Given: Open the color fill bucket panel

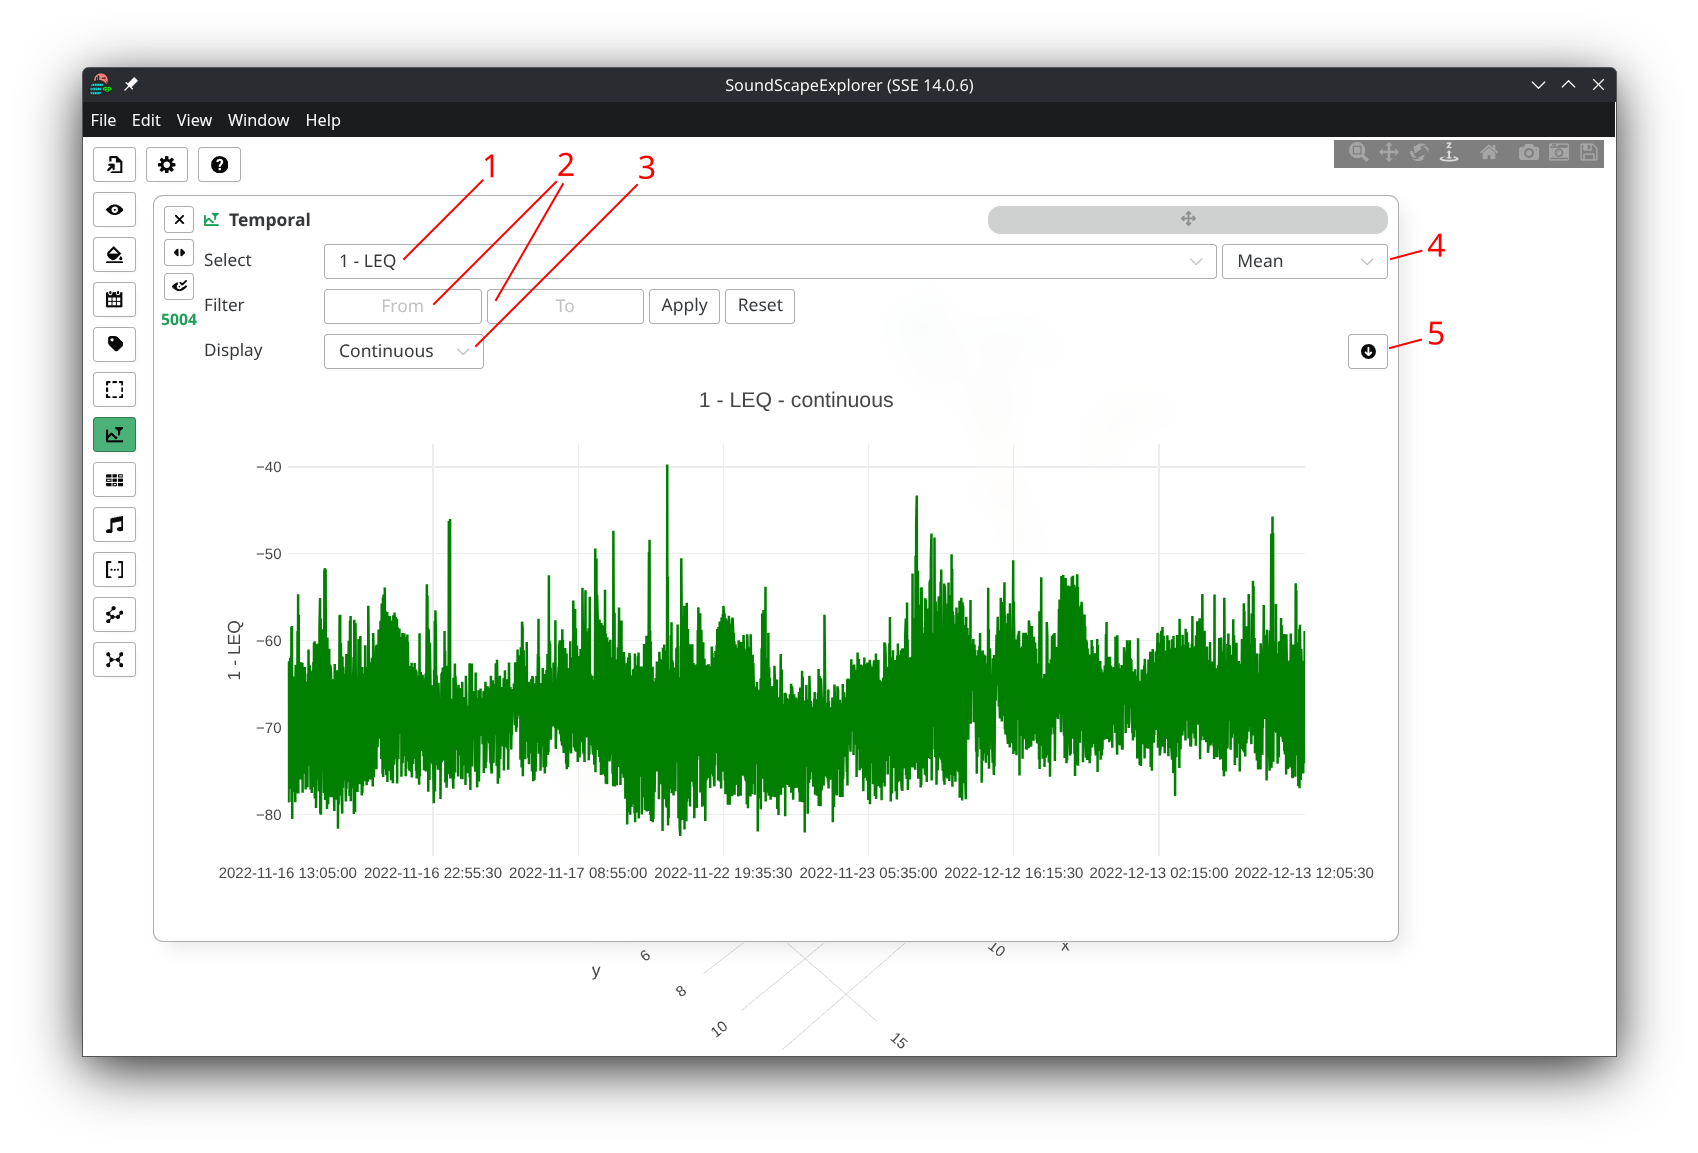Looking at the screenshot, I should (115, 255).
